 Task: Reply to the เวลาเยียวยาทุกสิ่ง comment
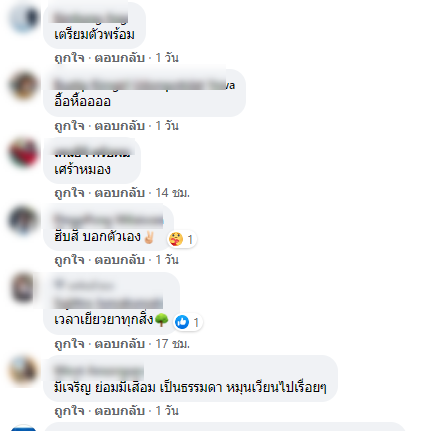(x=120, y=344)
